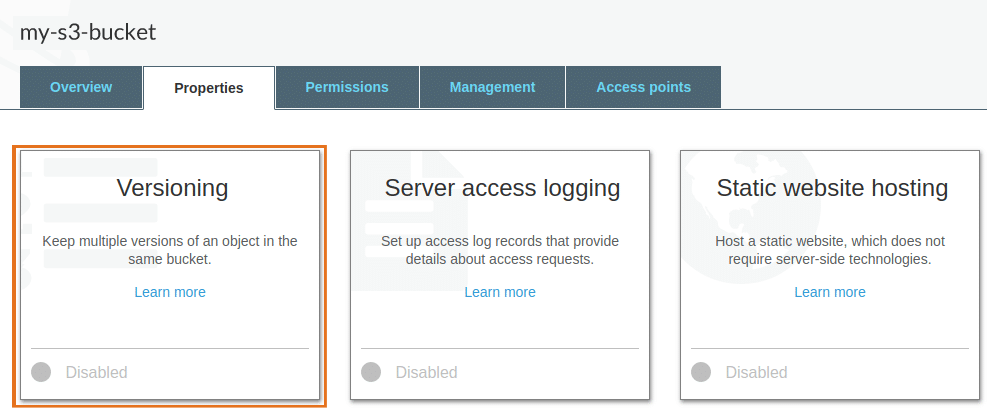Open the Access points tab
The height and width of the screenshot is (417, 987).
(x=643, y=87)
